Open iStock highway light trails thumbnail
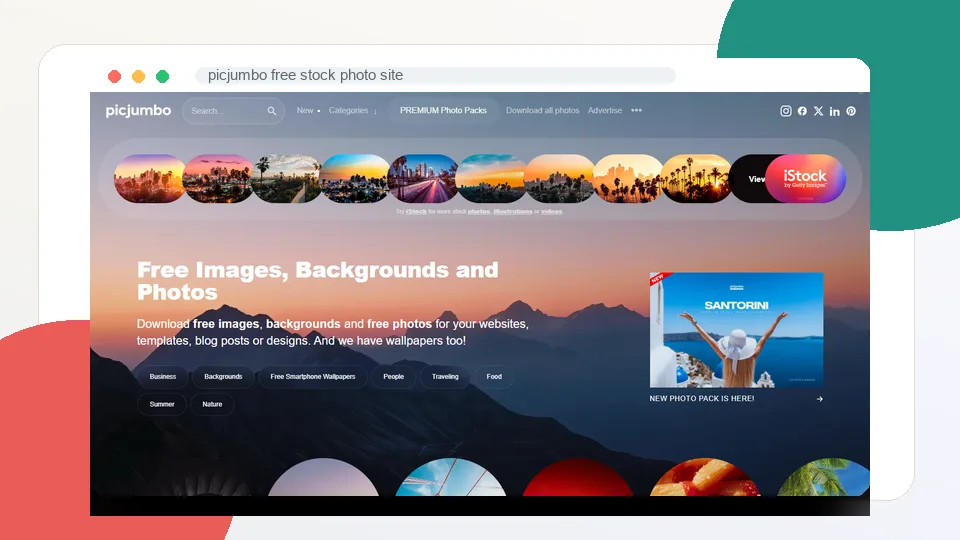Image resolution: width=960 pixels, height=540 pixels. click(x=423, y=178)
